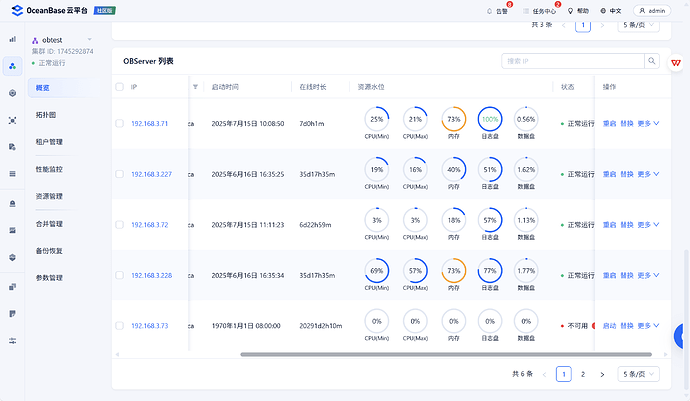This screenshot has height=401, width=690.
Task: Expand 更多 for 192.168.3.228
Action: tap(649, 276)
